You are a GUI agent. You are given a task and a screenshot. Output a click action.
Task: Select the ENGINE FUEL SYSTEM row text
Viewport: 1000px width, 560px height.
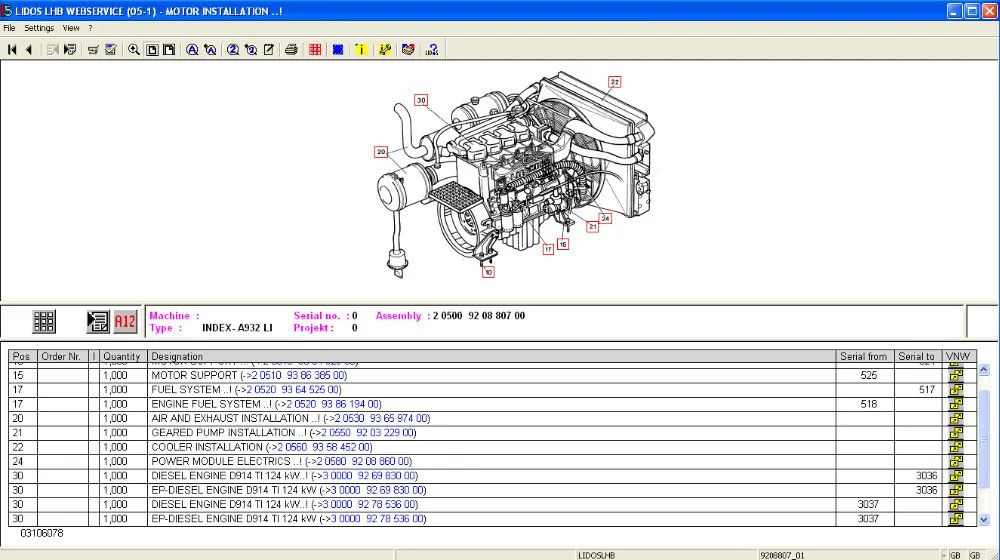tap(266, 404)
